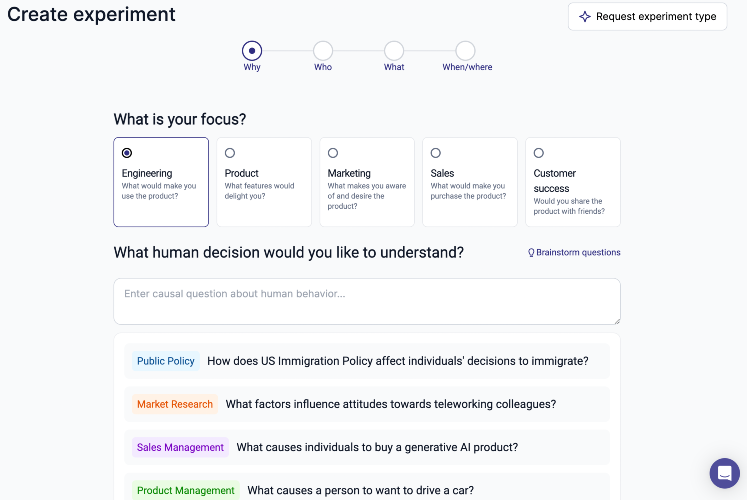
Task: Pick the US Immigration Policy example question
Action: coord(397,361)
